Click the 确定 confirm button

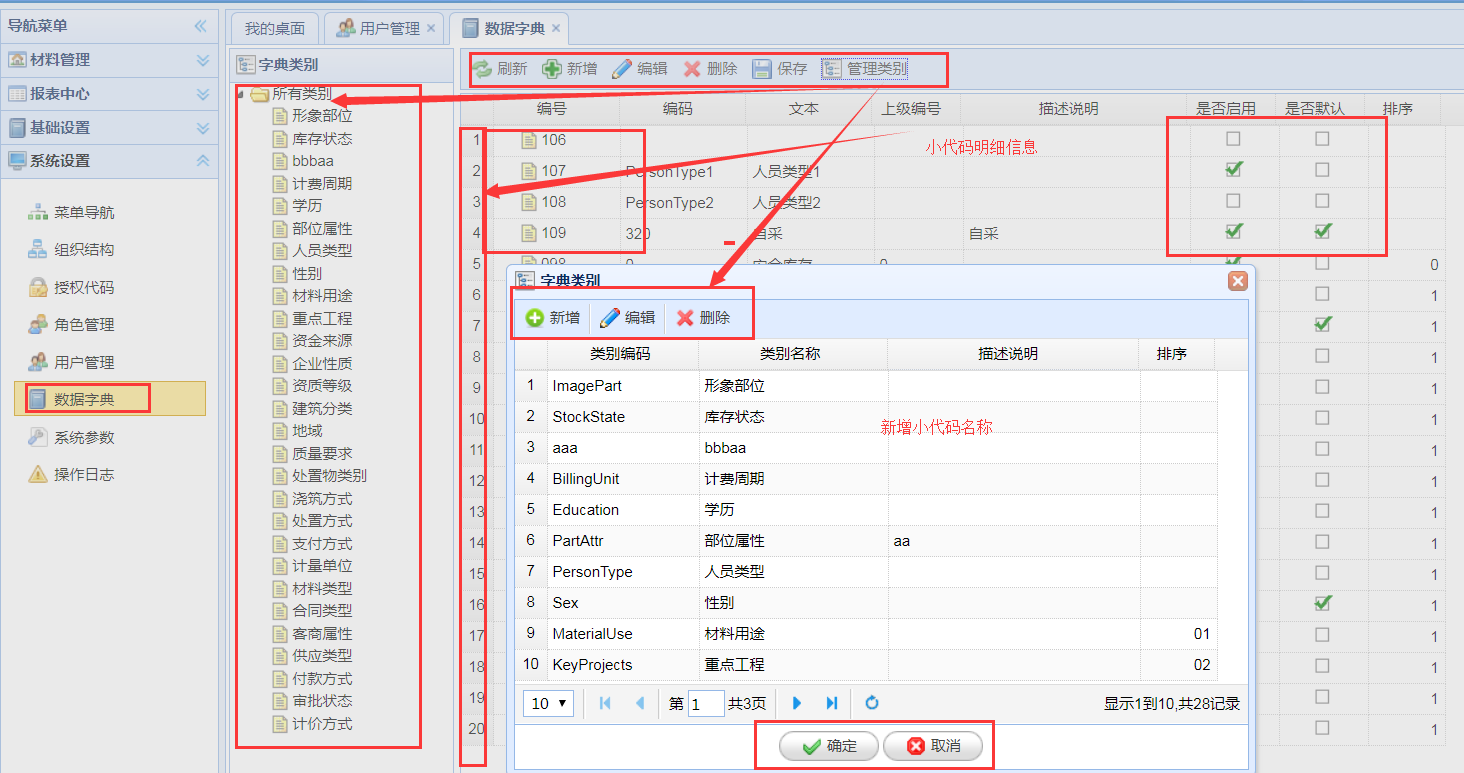click(829, 746)
